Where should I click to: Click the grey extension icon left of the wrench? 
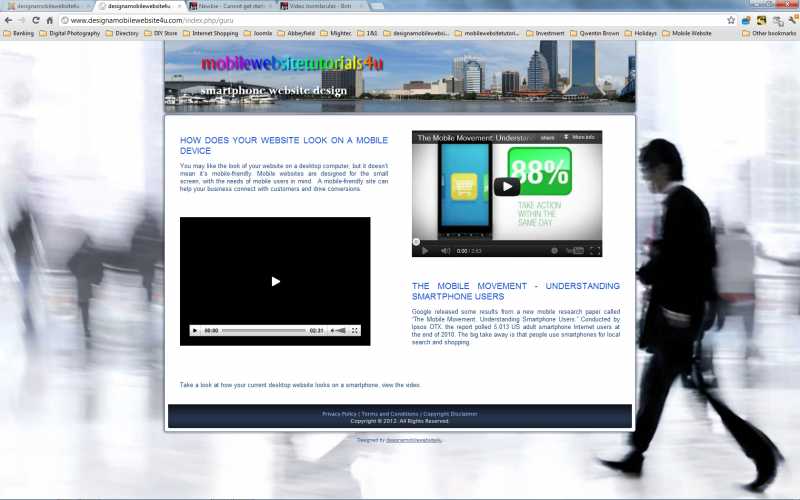[x=778, y=21]
